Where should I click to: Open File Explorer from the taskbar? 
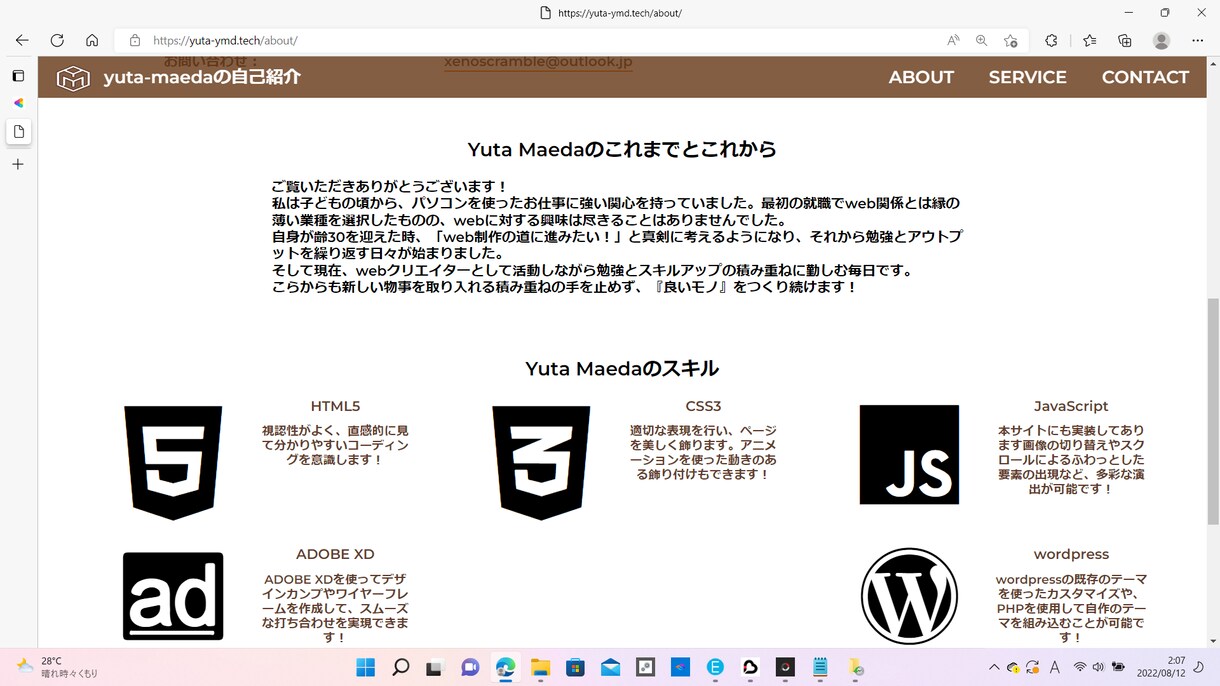coord(540,667)
